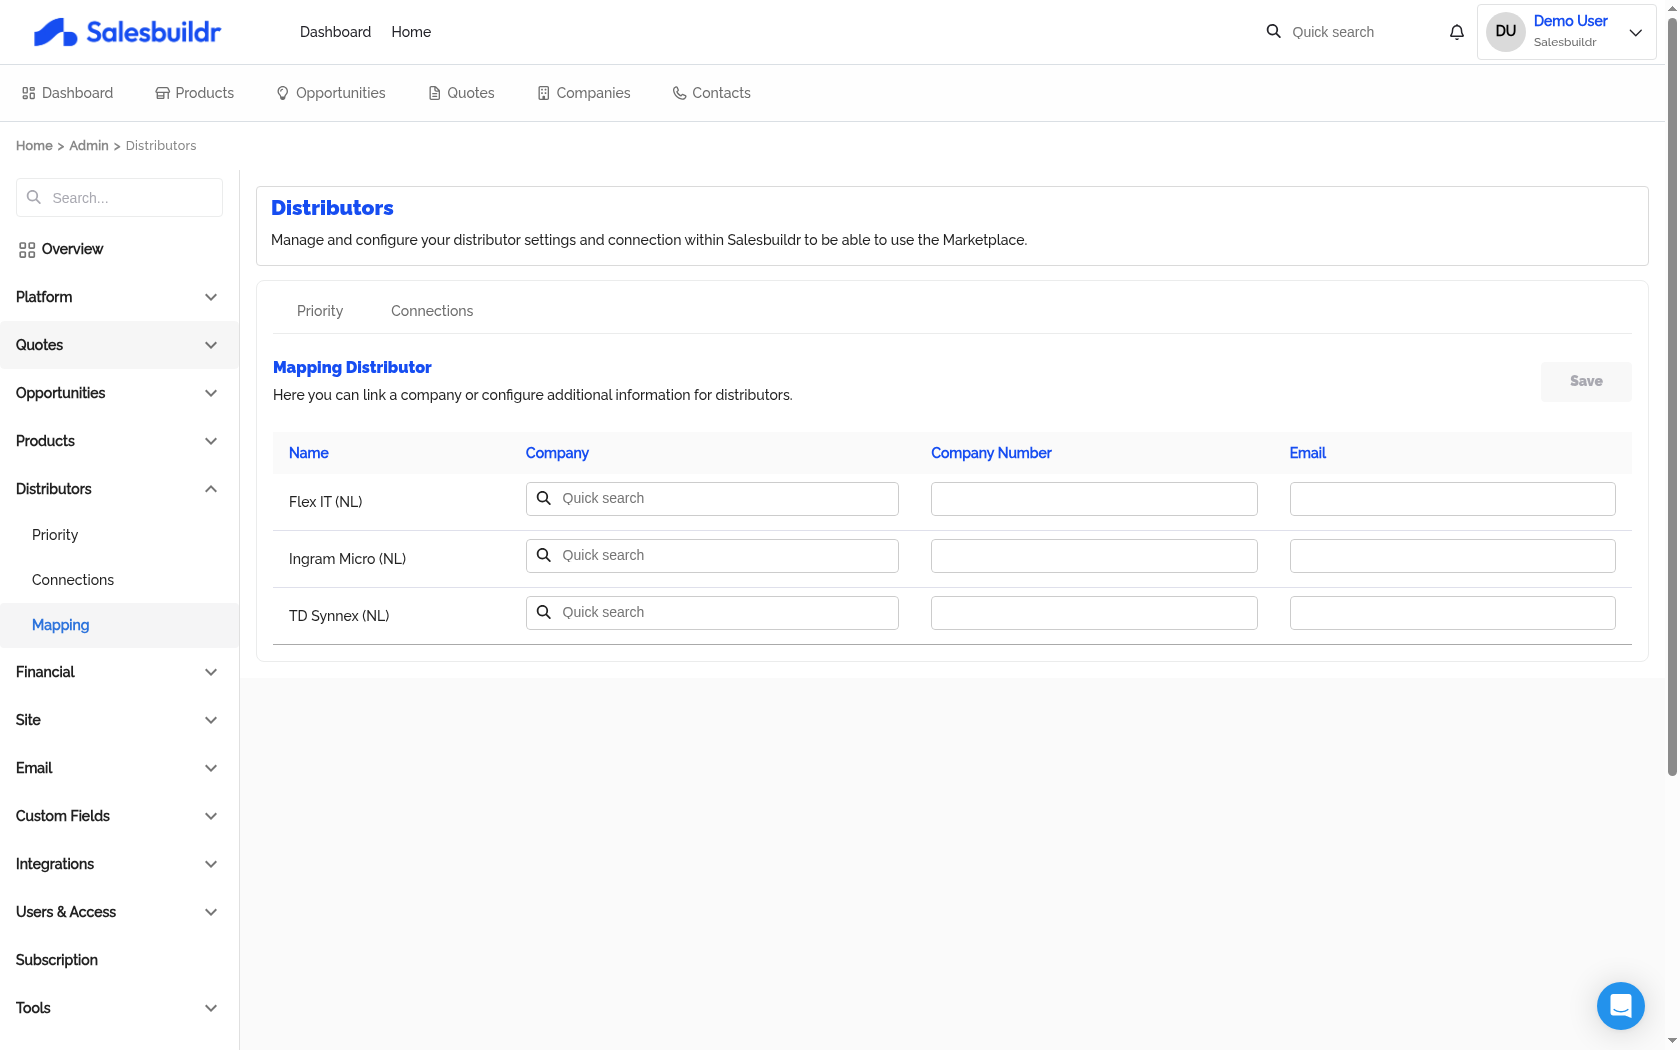1680x1050 pixels.
Task: Sort by the Email column header
Action: click(x=1308, y=453)
